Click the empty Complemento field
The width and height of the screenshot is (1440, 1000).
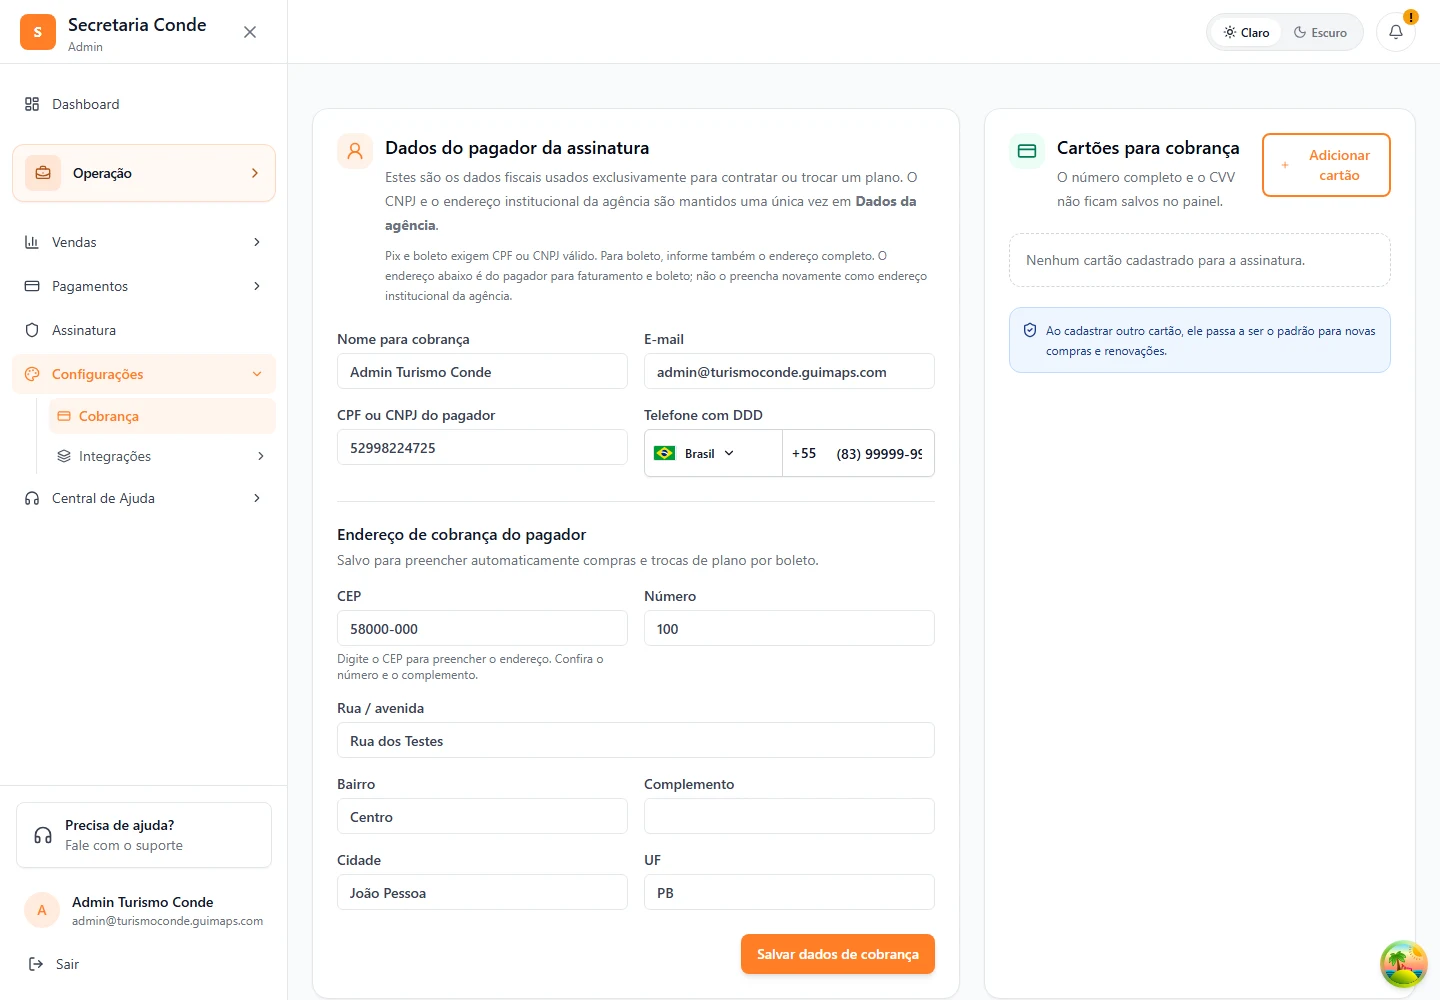pos(789,816)
